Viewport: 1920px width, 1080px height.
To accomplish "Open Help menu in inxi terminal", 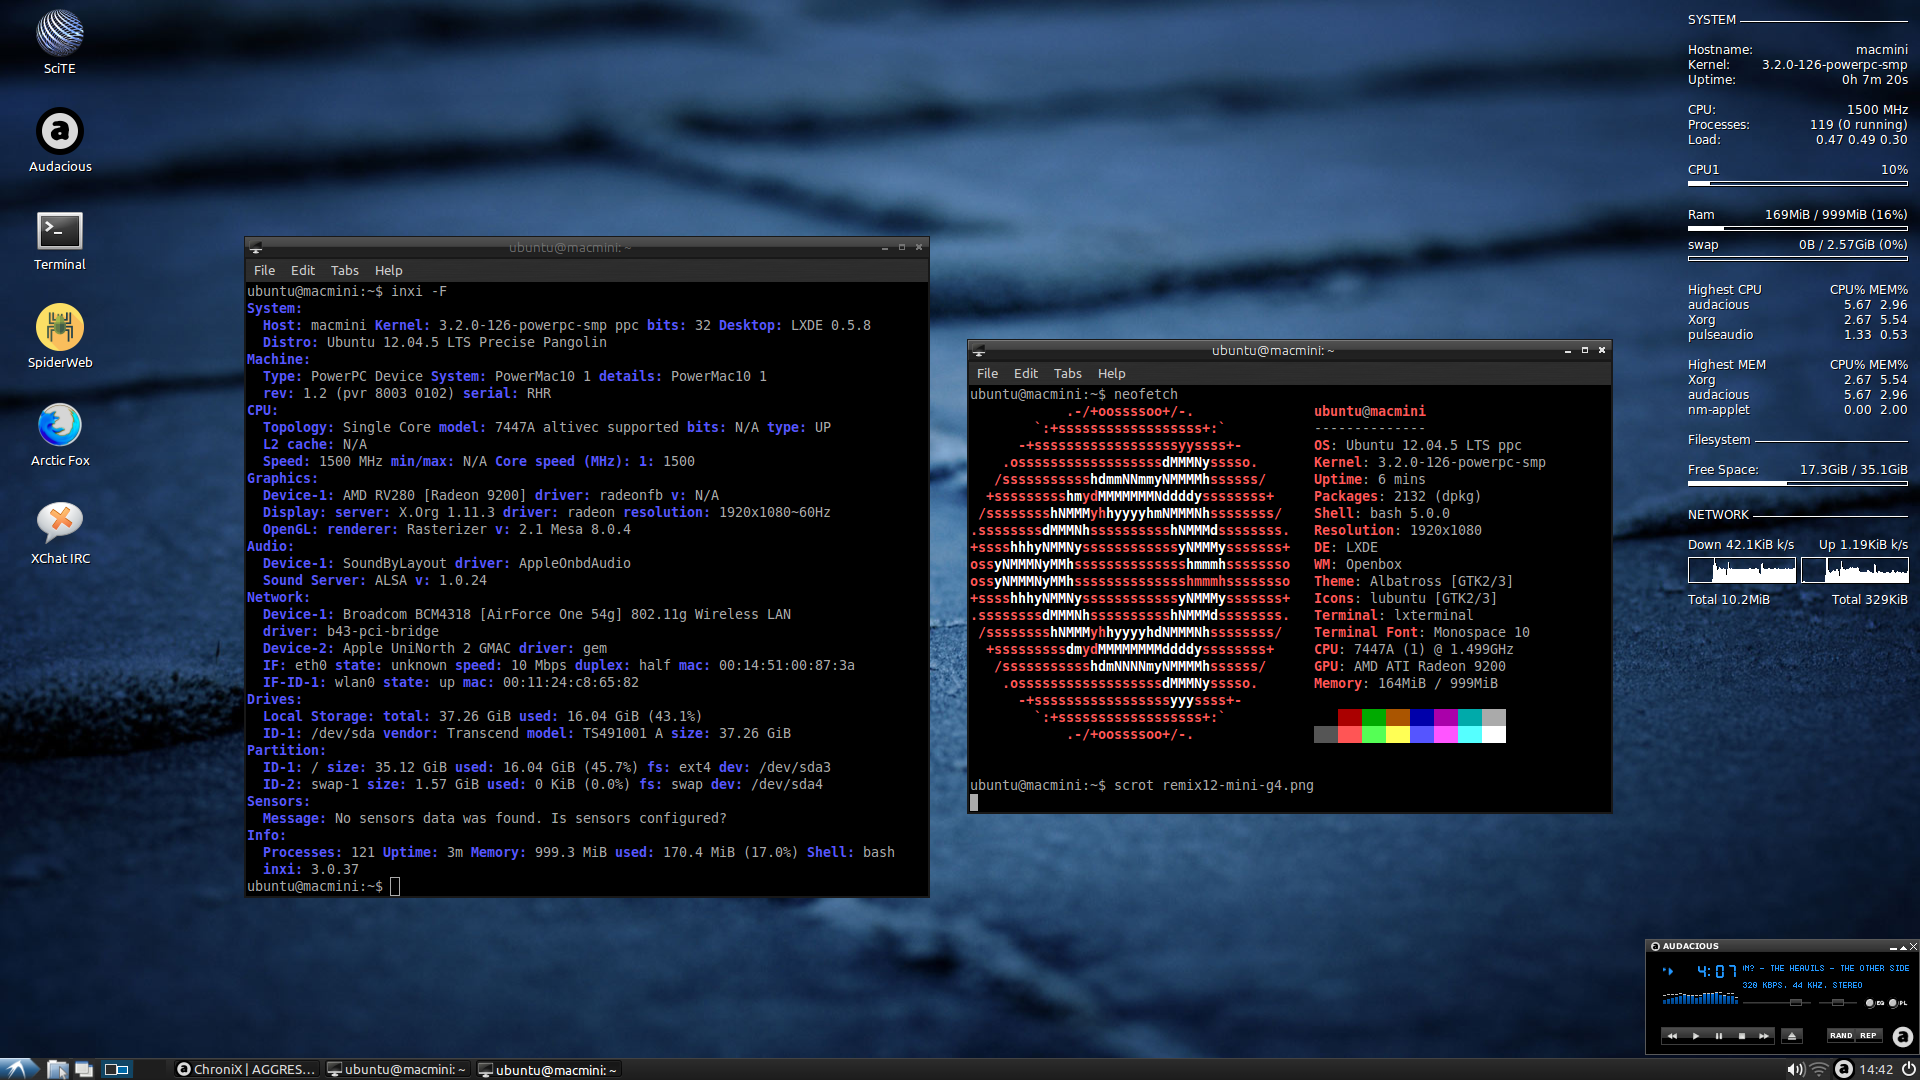I will [389, 271].
